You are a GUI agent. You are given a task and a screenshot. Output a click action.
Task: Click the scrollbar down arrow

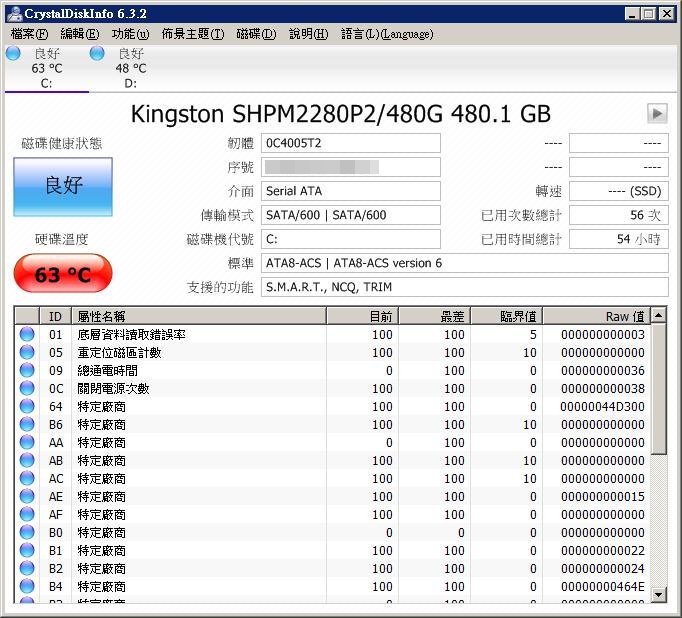pos(659,594)
